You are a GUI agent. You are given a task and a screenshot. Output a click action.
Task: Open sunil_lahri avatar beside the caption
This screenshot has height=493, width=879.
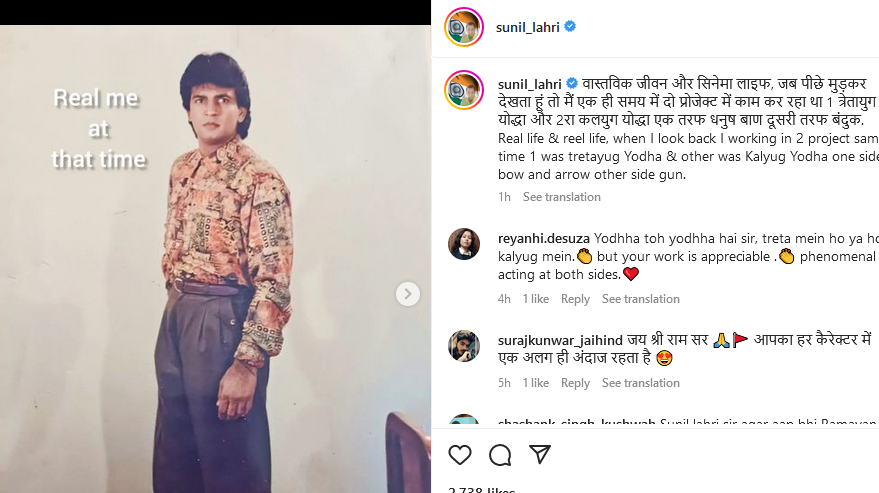pyautogui.click(x=464, y=91)
